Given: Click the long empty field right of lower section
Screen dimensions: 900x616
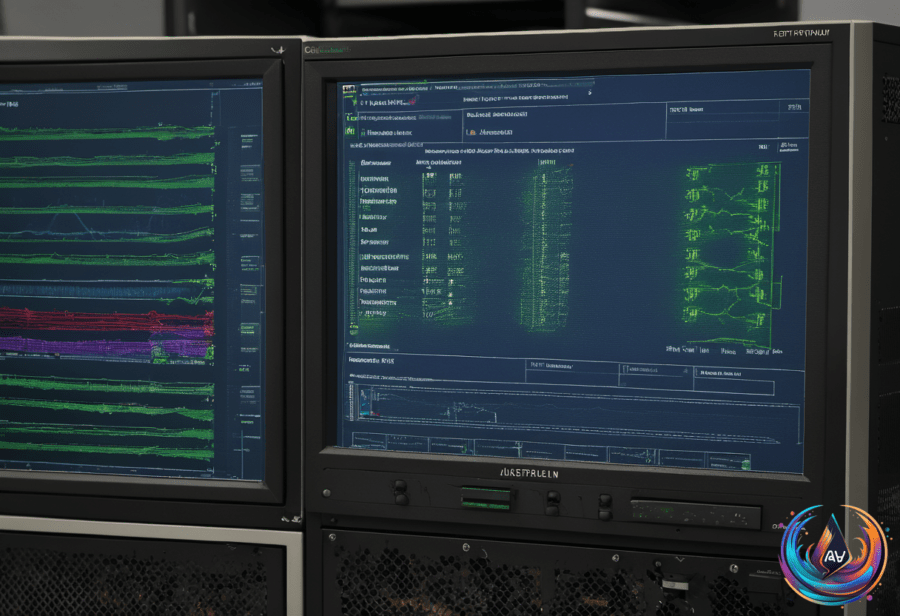Looking at the screenshot, I should (x=734, y=388).
